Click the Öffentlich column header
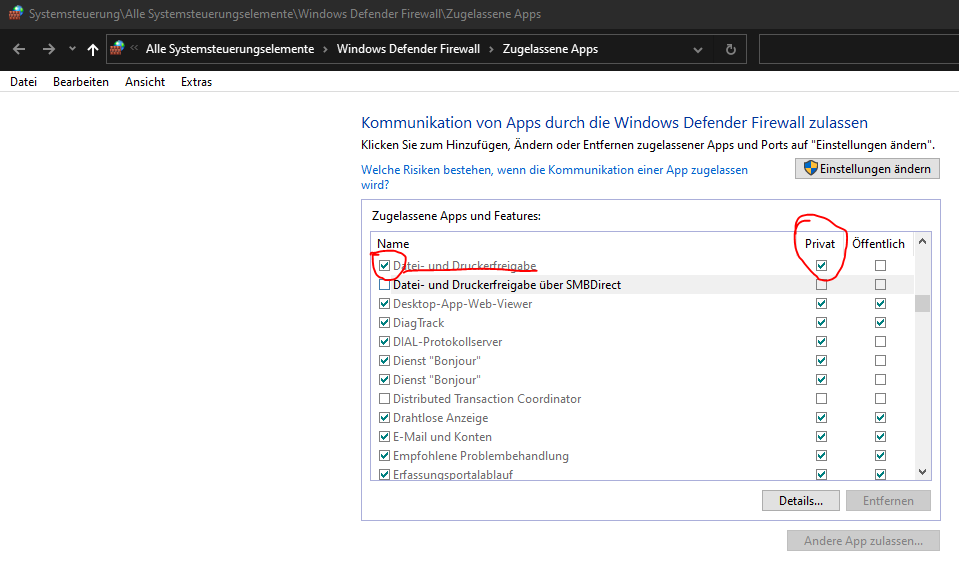The image size is (959, 567). 878,244
